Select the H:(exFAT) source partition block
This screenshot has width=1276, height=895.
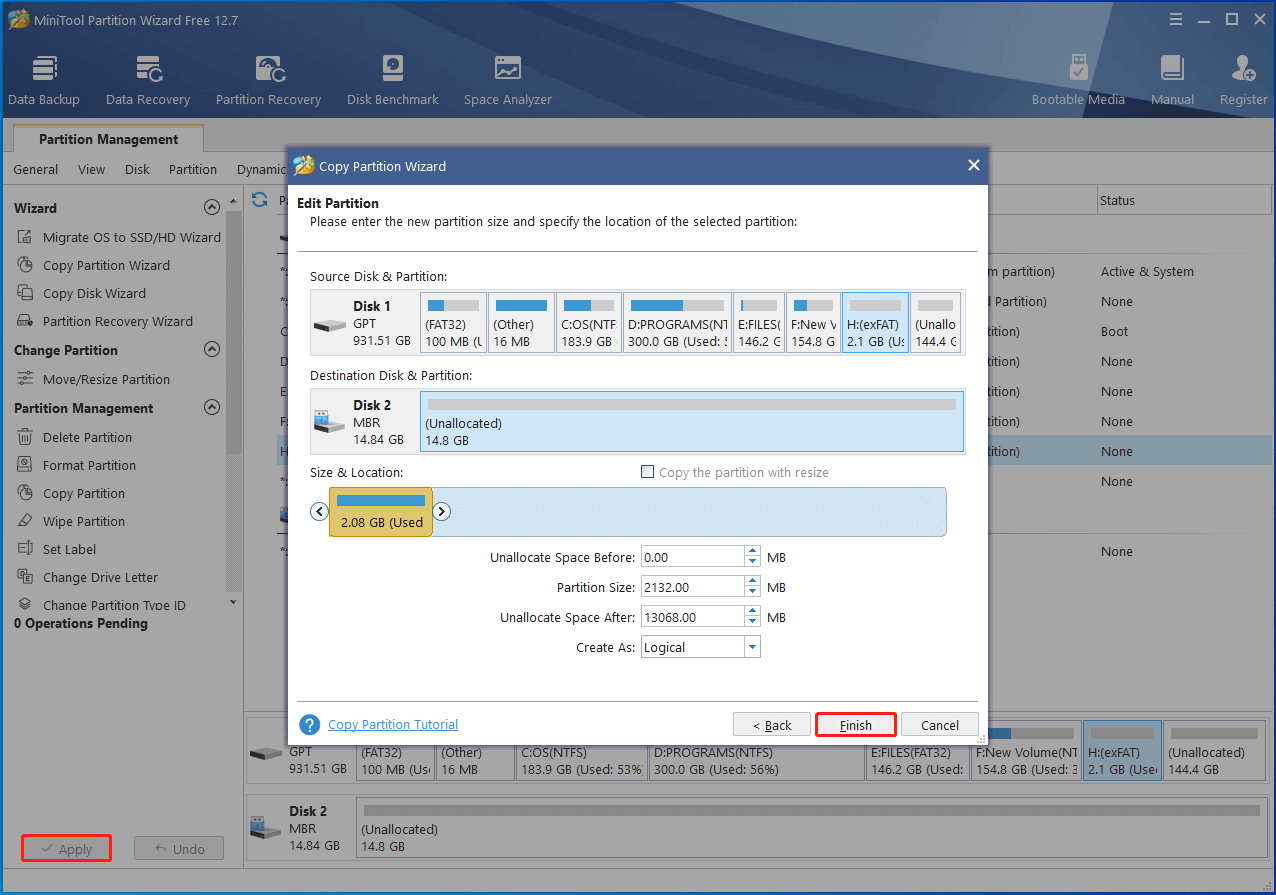(875, 322)
